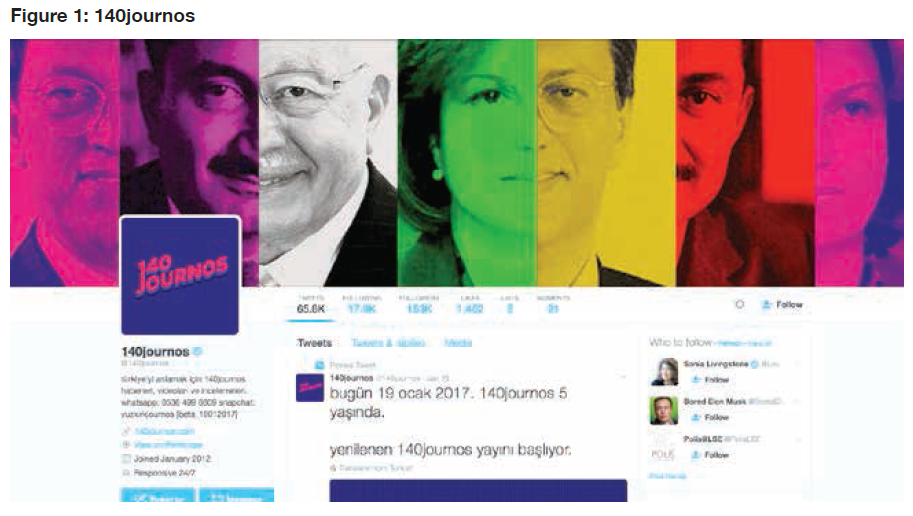Switch to the Media tab
The width and height of the screenshot is (913, 516).
[x=458, y=343]
